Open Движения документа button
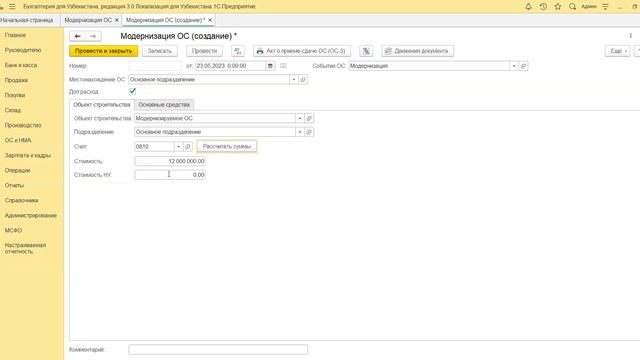Image resolution: width=640 pixels, height=360 pixels. [x=418, y=51]
